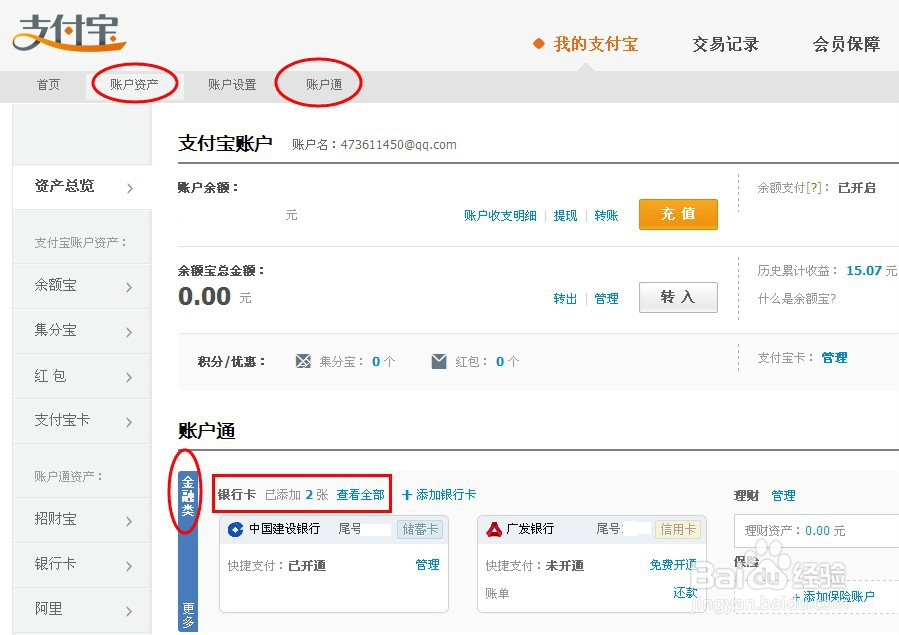Click the question mark next to 余额支付

(x=814, y=187)
